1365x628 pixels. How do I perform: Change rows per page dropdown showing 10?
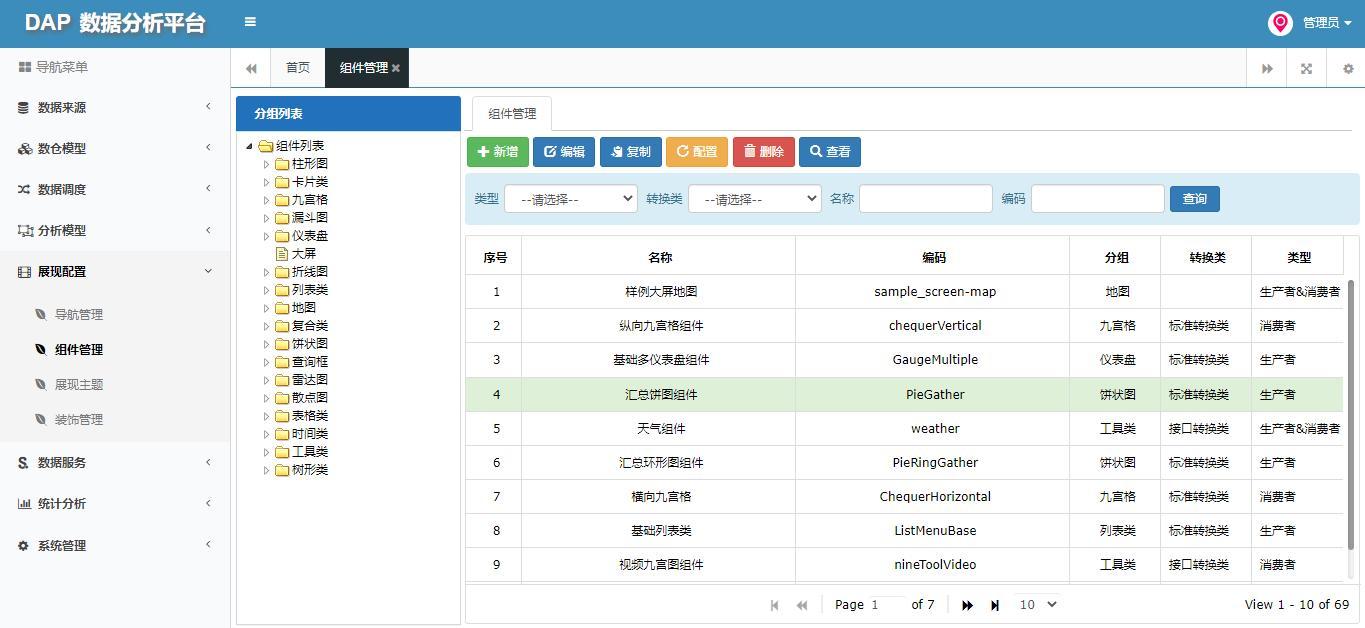[x=1037, y=604]
